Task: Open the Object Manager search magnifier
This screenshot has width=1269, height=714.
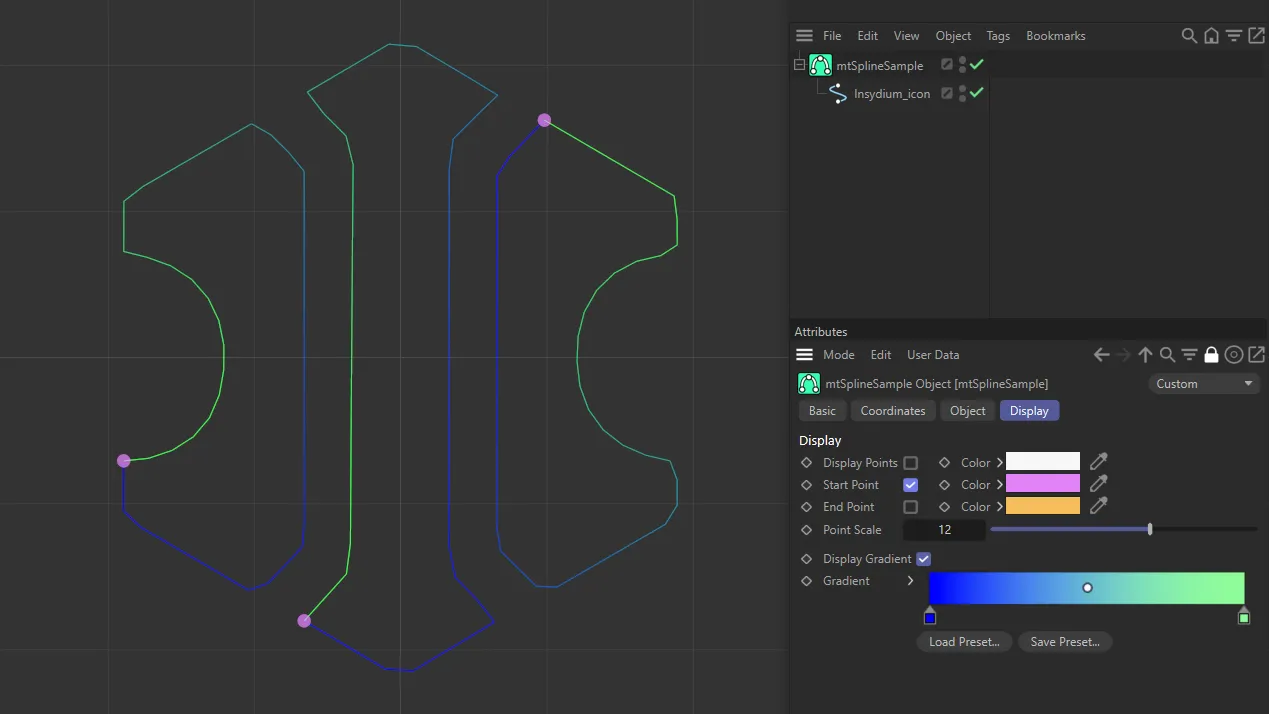Action: click(x=1189, y=35)
